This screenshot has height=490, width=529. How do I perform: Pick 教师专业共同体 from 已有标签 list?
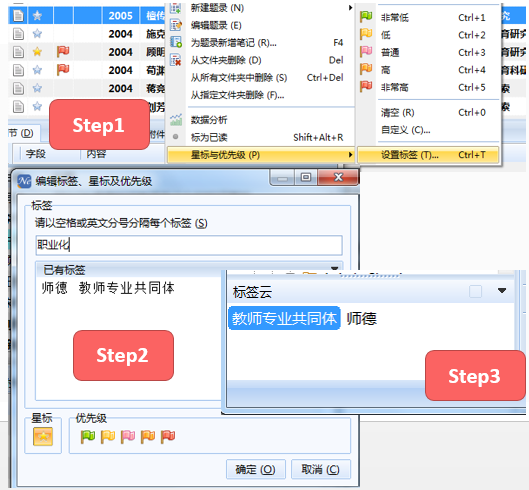point(127,288)
